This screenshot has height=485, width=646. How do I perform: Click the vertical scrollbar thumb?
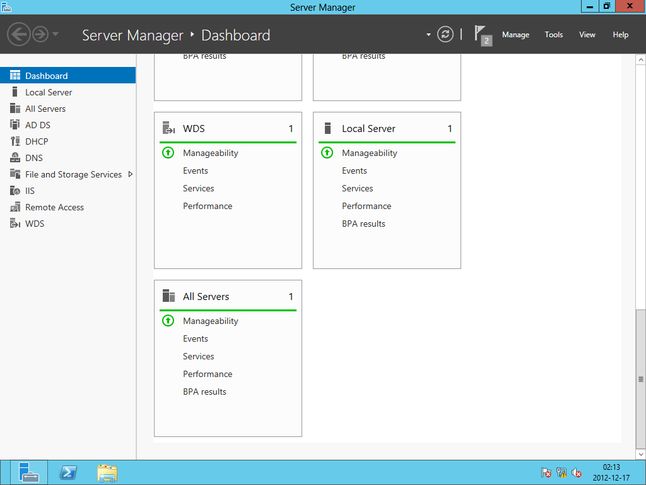coord(641,379)
